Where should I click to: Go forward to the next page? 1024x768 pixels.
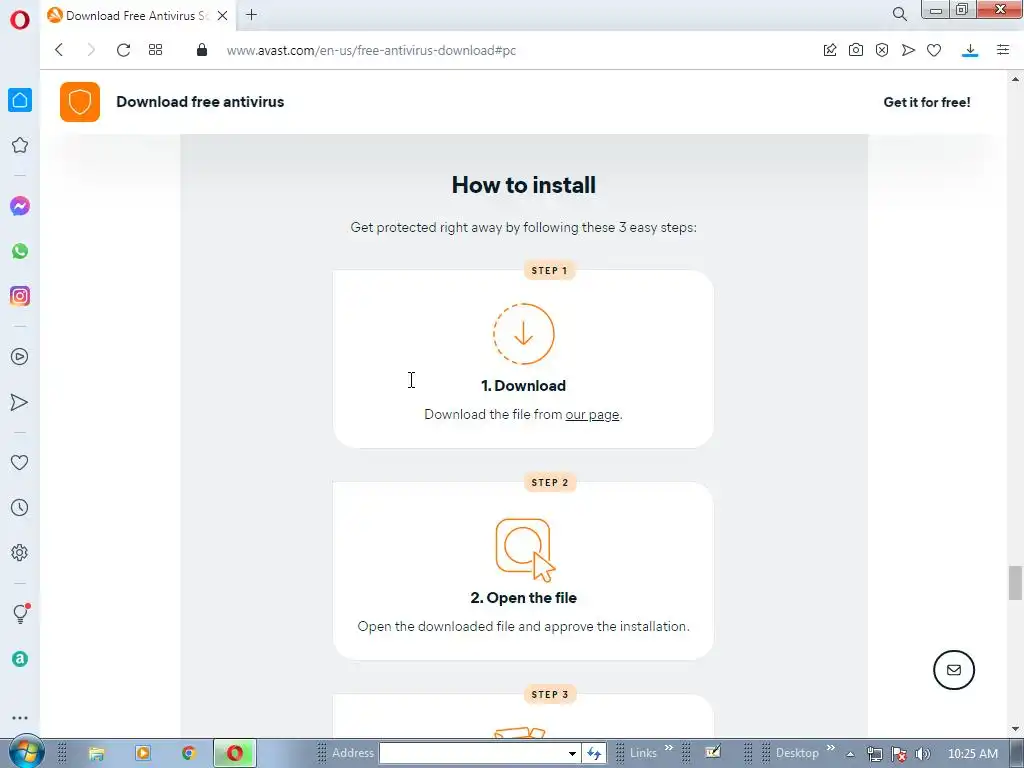(x=91, y=50)
